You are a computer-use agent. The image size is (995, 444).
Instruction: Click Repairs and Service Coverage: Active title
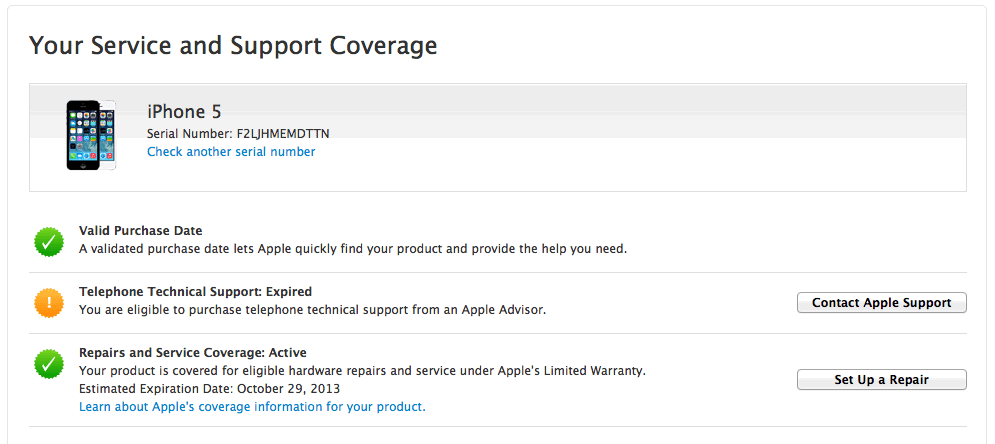coord(193,352)
